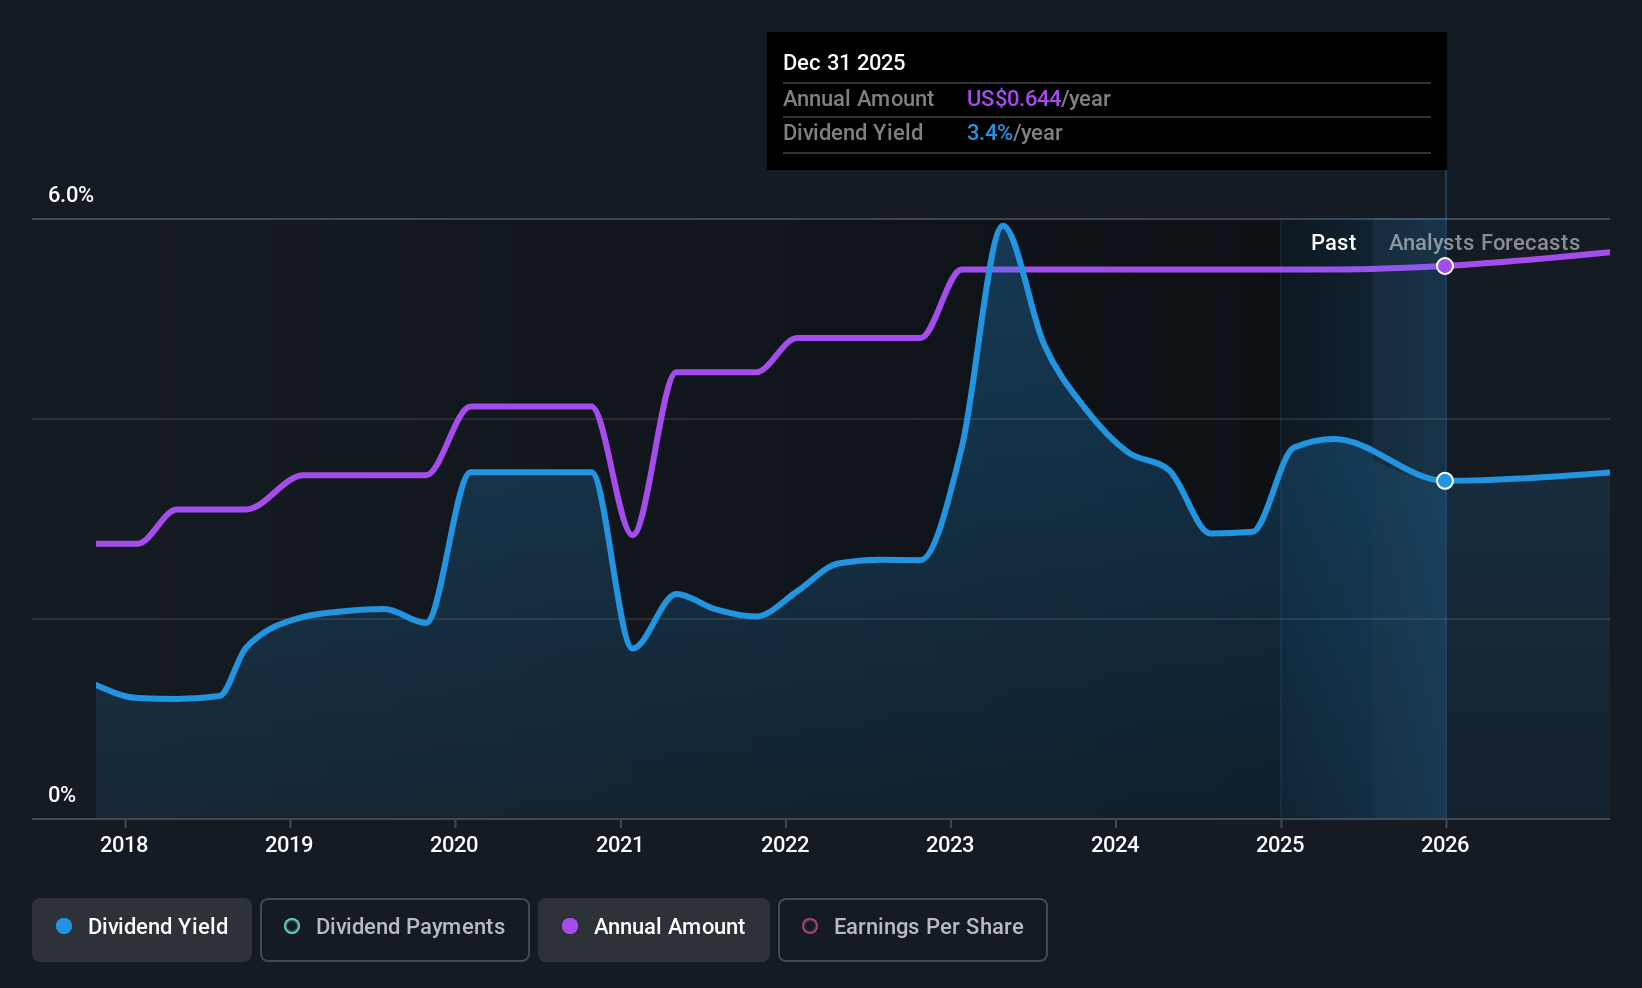Pick the 2020 tick on the time axis
The height and width of the screenshot is (988, 1642).
coord(454,845)
